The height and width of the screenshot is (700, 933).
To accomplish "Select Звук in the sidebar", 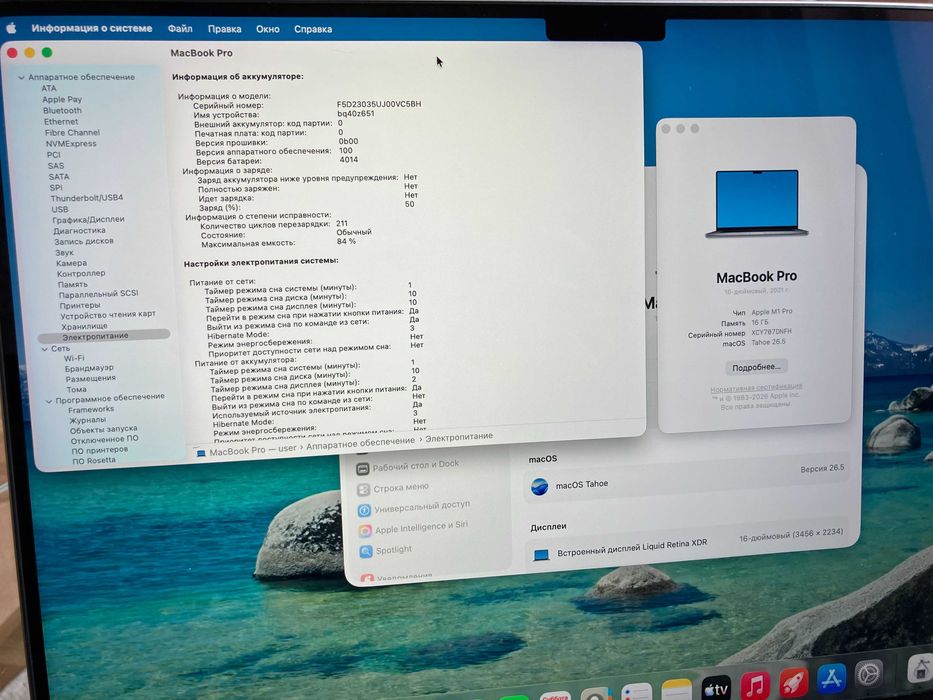I will coord(64,252).
